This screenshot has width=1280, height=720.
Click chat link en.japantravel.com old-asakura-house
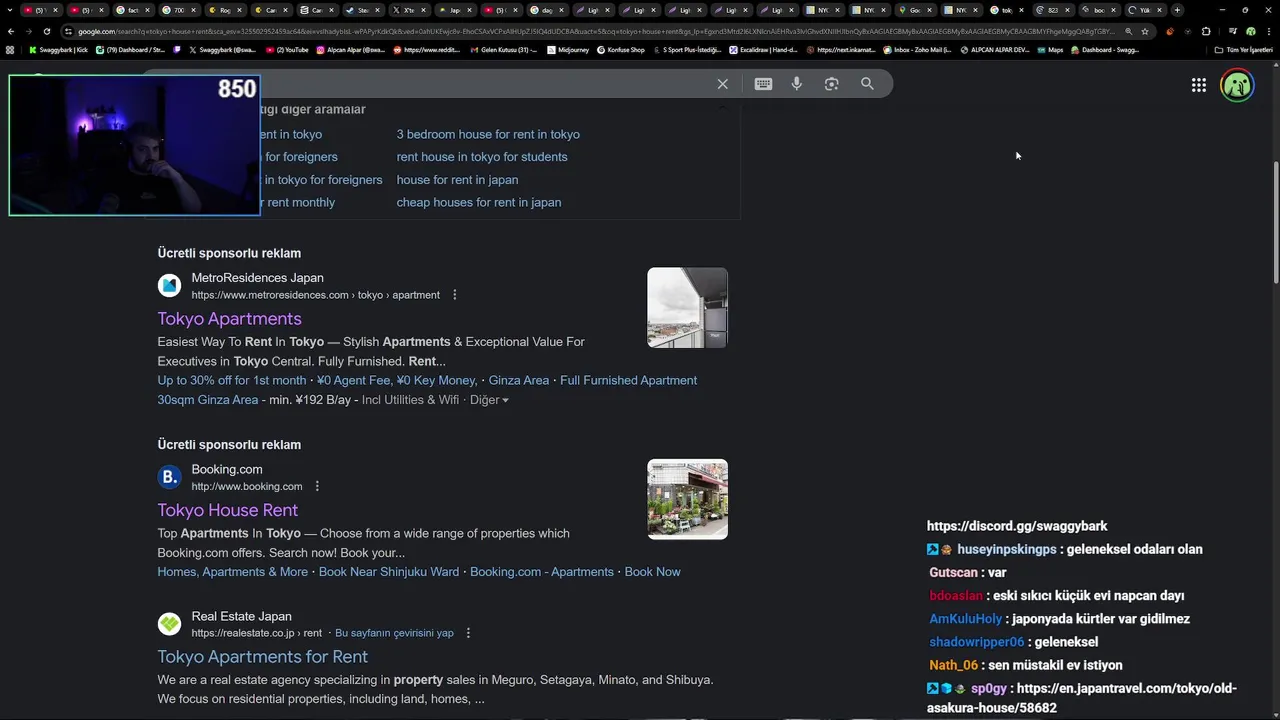(1082, 698)
